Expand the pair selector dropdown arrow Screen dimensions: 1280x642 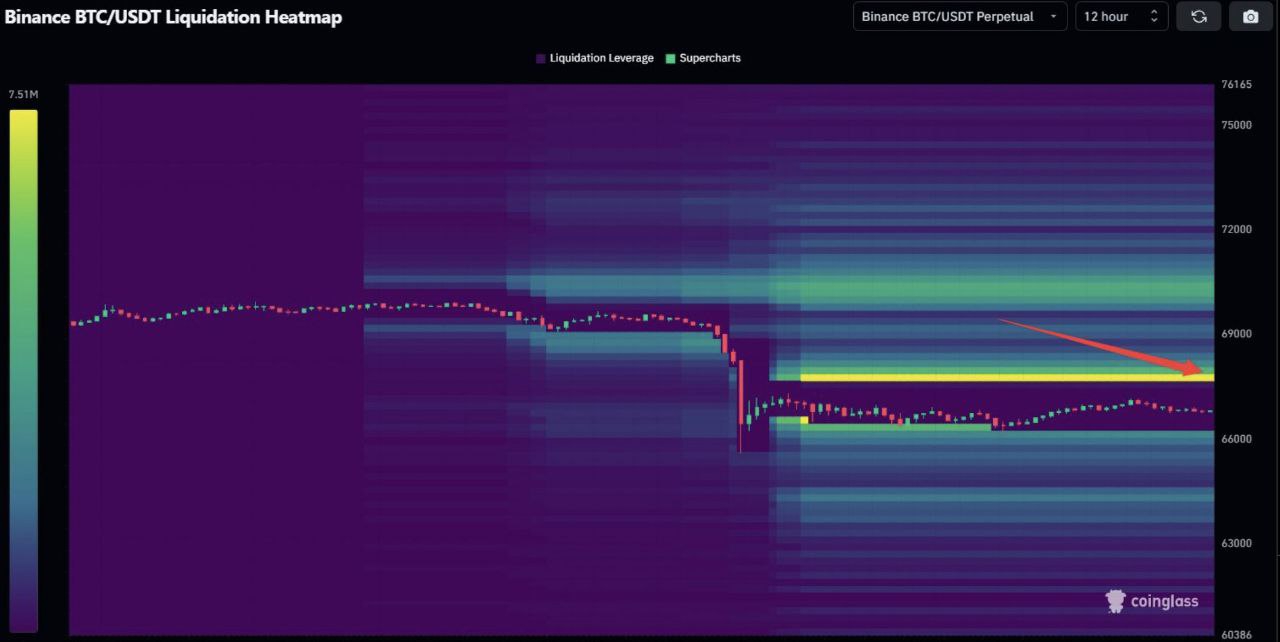[1053, 17]
